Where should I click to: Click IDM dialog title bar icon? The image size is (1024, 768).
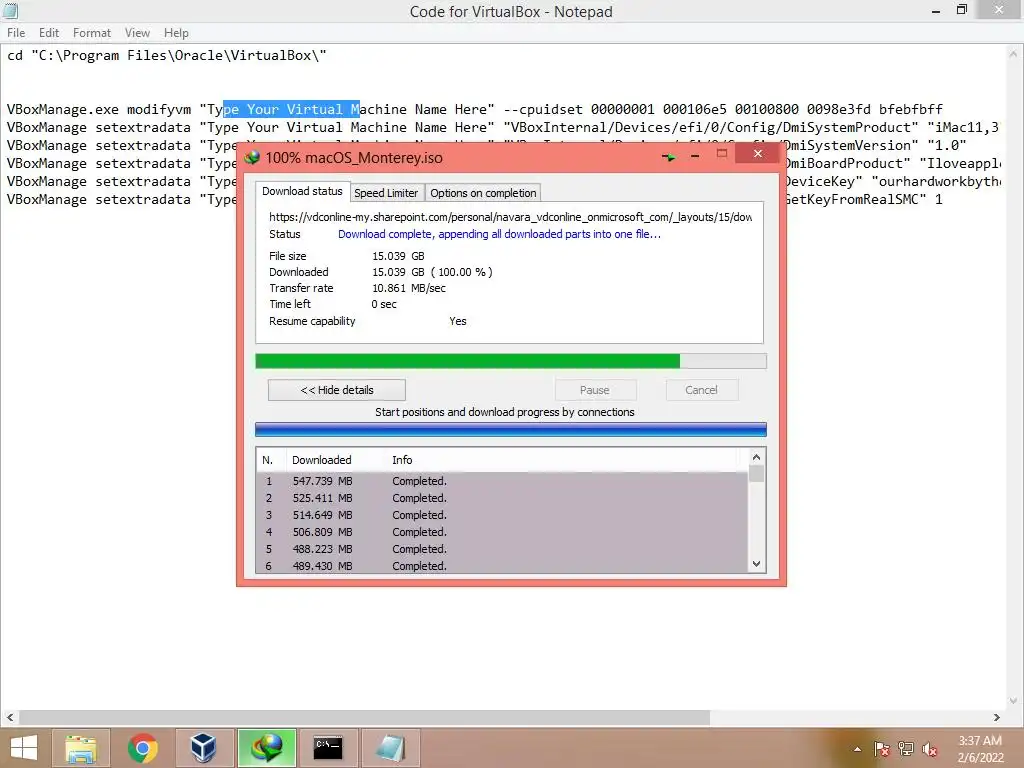tap(251, 157)
